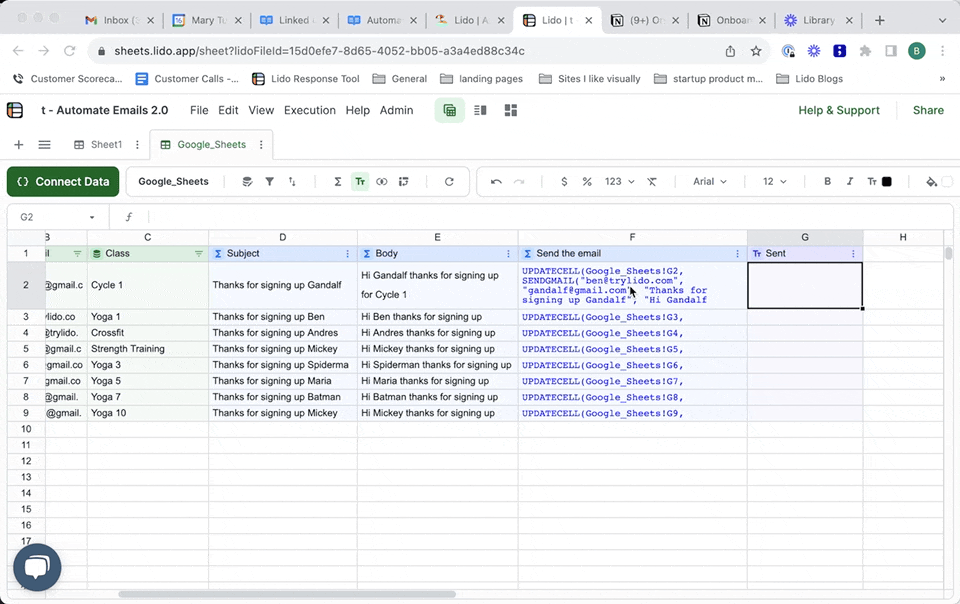Open the Arial font dropdown

click(710, 182)
